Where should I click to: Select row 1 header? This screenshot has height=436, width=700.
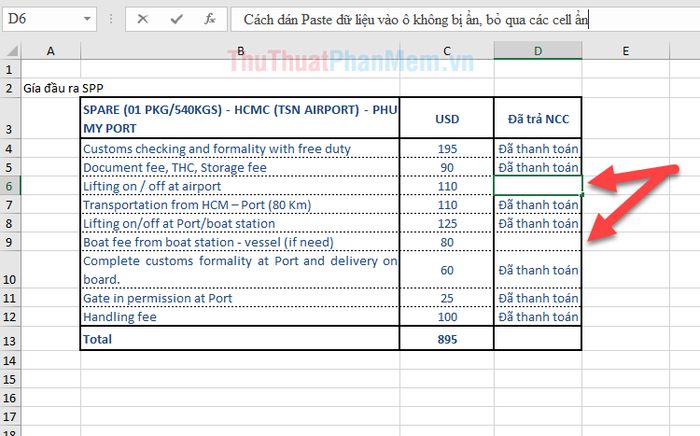pos(10,70)
